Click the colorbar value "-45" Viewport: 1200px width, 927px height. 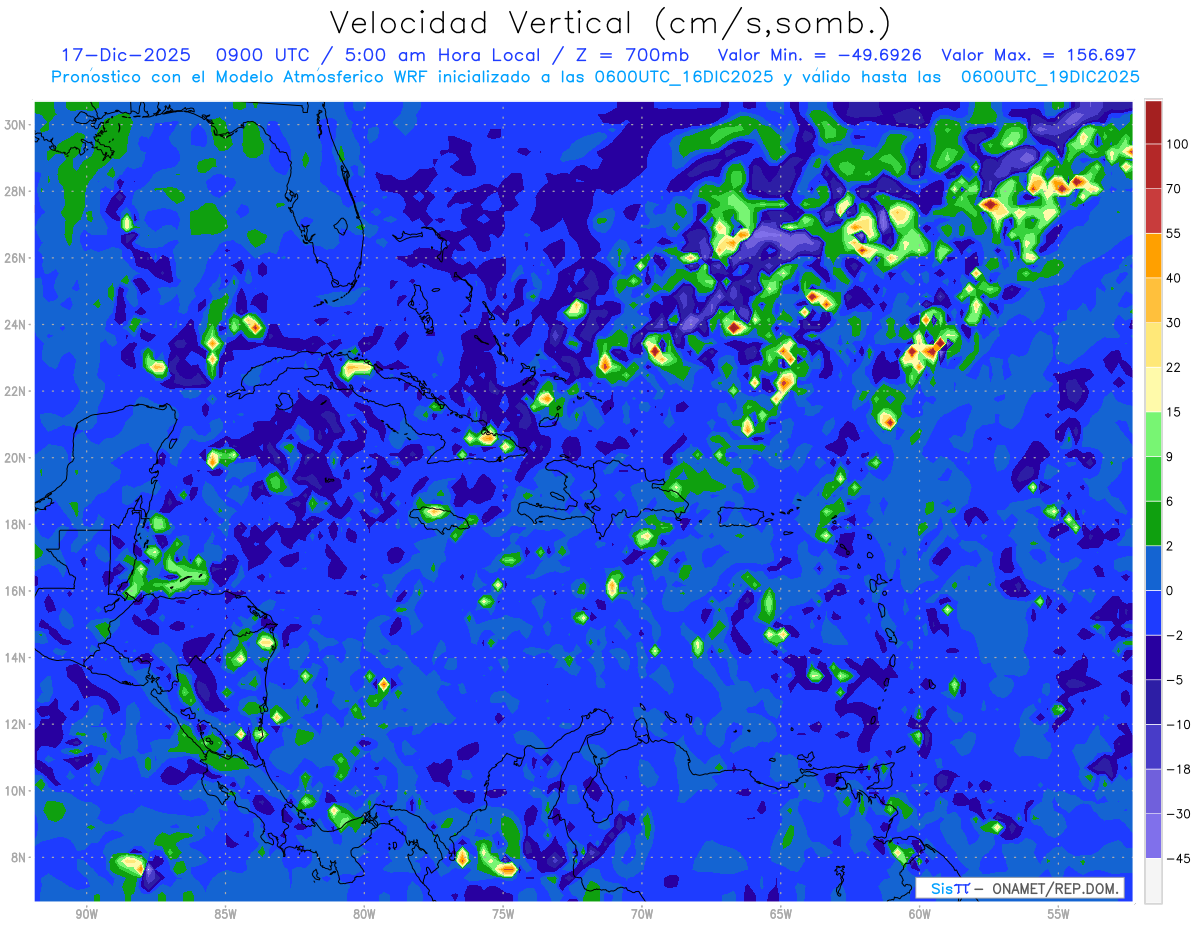point(1177,858)
